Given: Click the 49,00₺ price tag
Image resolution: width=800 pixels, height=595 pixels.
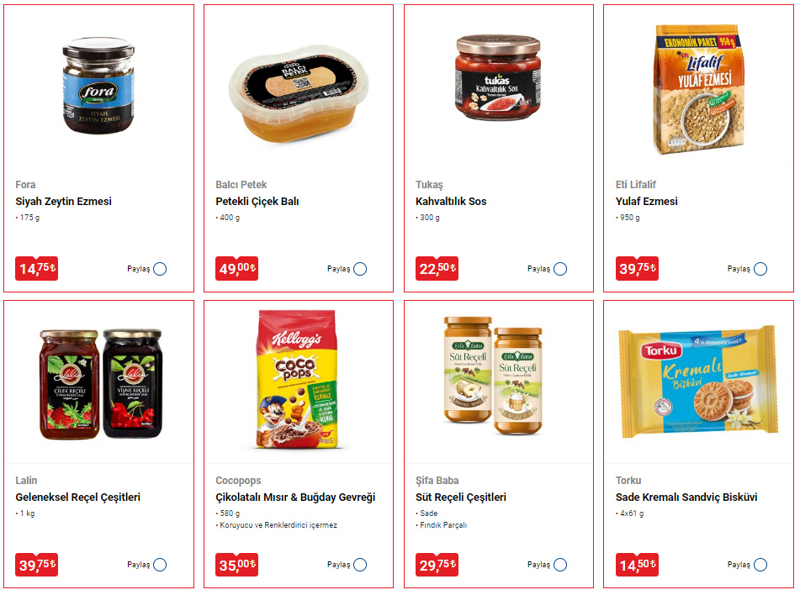Looking at the screenshot, I should click(237, 268).
